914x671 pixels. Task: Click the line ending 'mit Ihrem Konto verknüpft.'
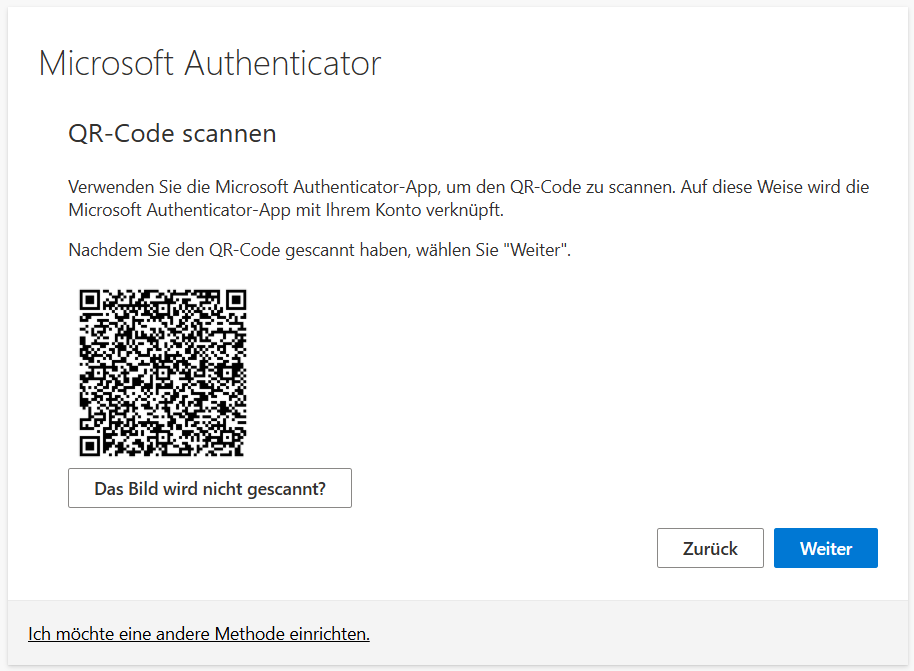pos(286,210)
